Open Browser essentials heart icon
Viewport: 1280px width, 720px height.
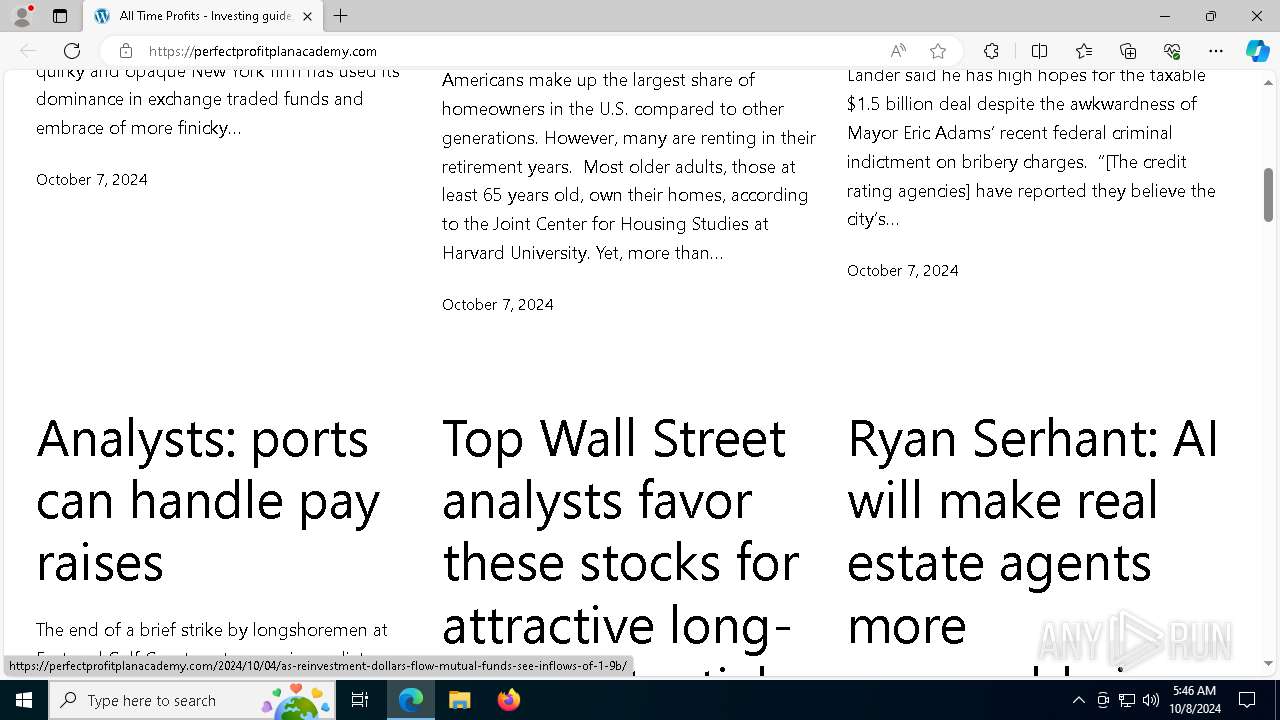[1172, 51]
